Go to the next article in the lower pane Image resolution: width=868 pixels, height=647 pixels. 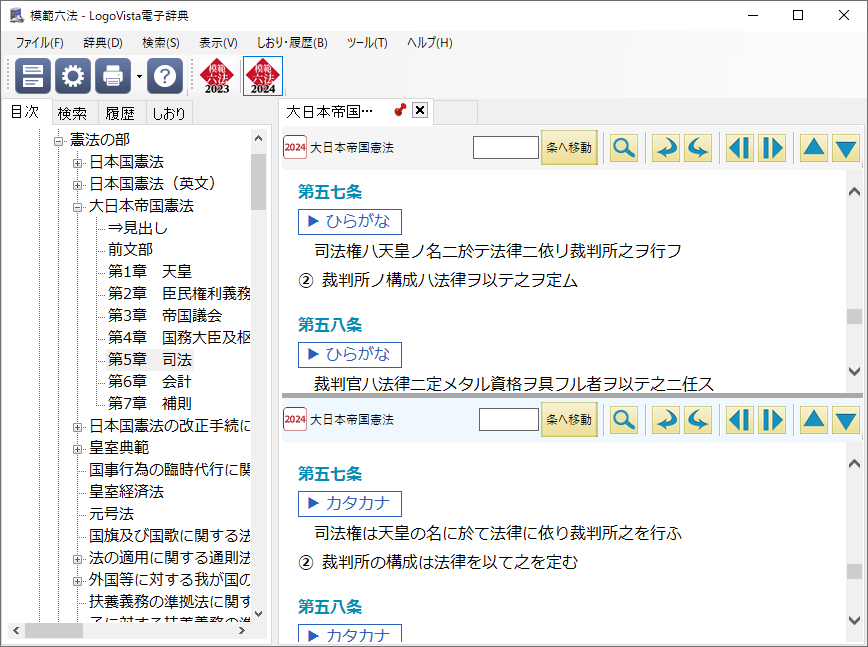(x=772, y=420)
